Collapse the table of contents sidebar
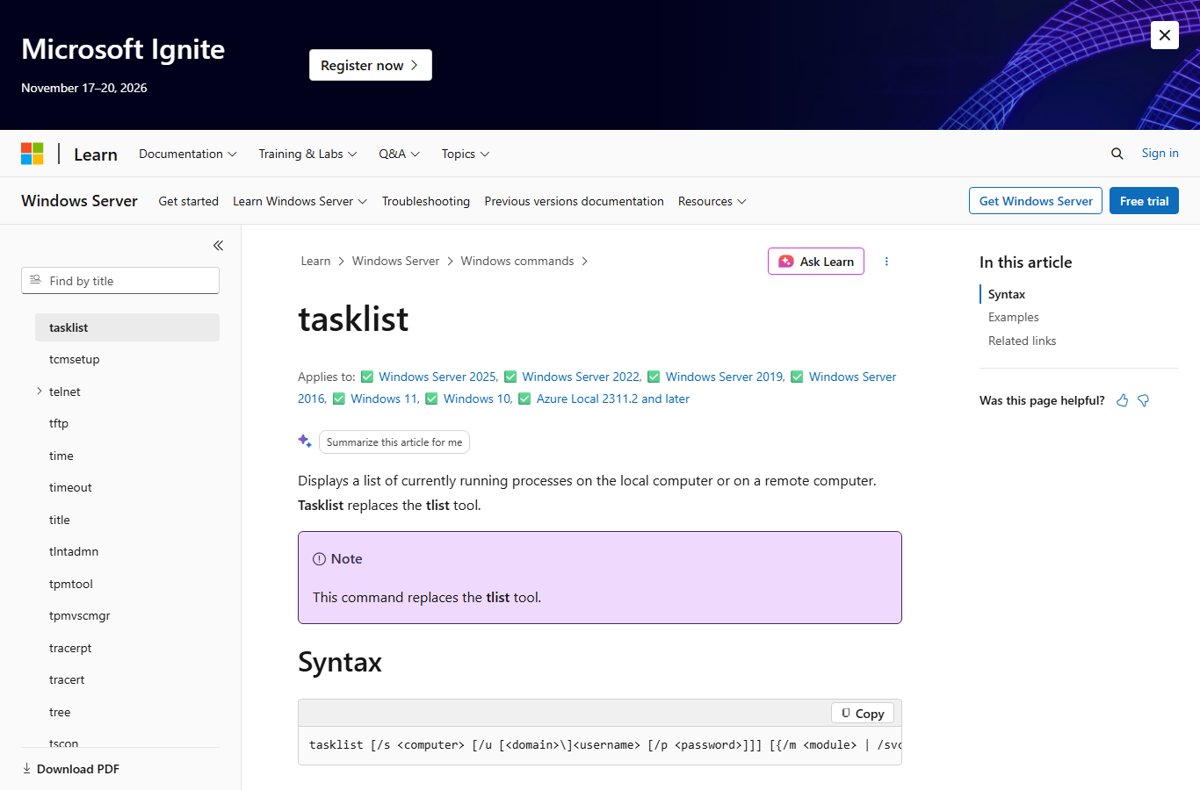This screenshot has height=790, width=1200. click(x=218, y=245)
